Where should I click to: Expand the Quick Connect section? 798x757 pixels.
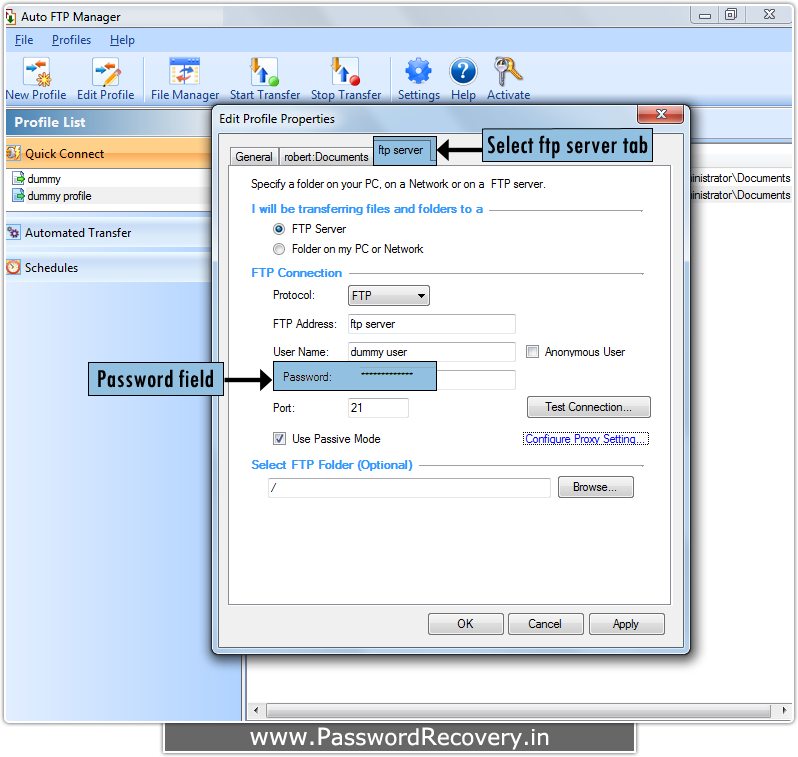[x=109, y=153]
